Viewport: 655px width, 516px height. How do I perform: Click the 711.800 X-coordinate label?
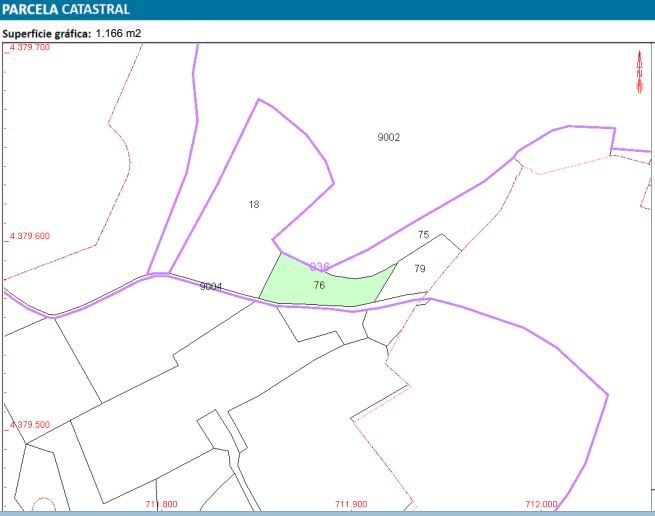(x=161, y=504)
